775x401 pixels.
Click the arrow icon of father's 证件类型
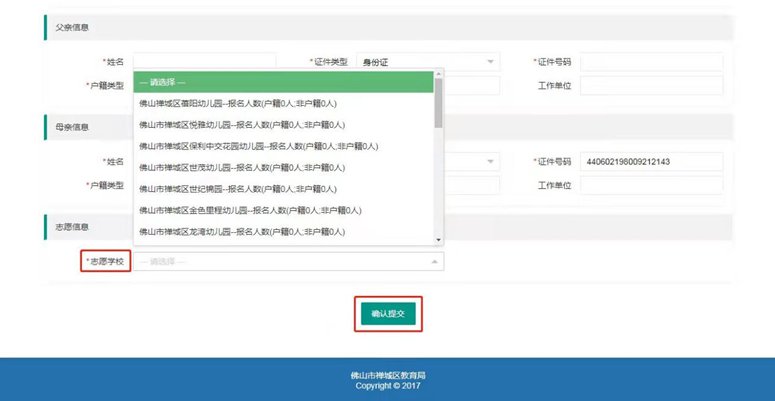click(490, 62)
